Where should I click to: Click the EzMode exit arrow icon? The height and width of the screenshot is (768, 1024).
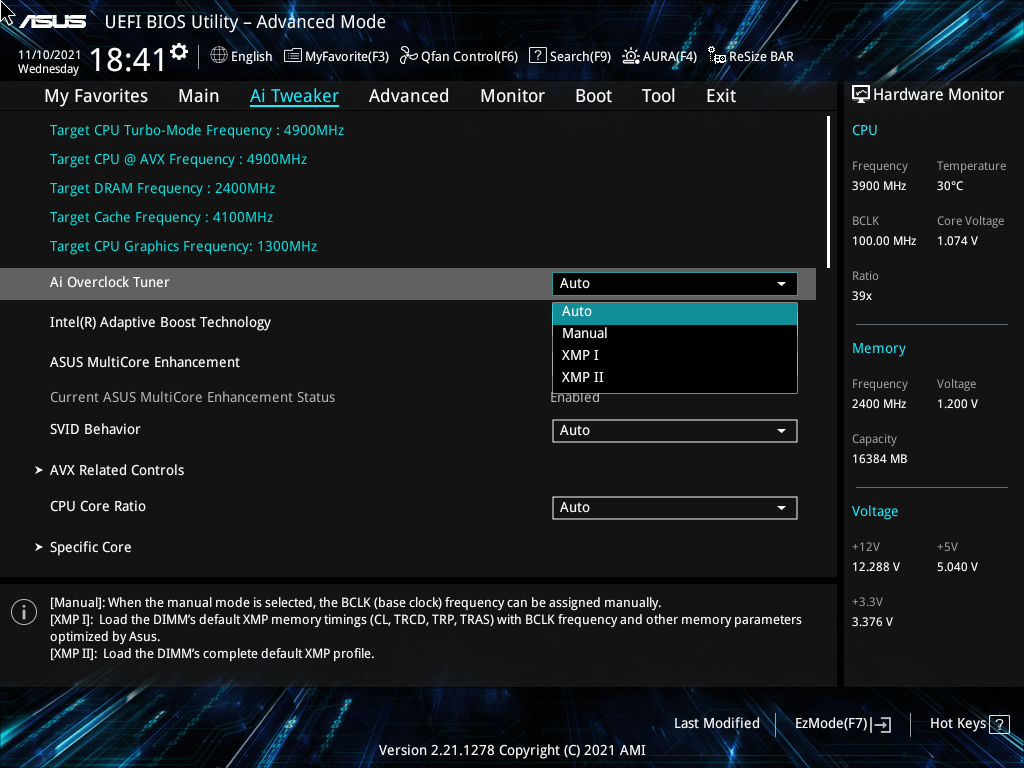(881, 724)
